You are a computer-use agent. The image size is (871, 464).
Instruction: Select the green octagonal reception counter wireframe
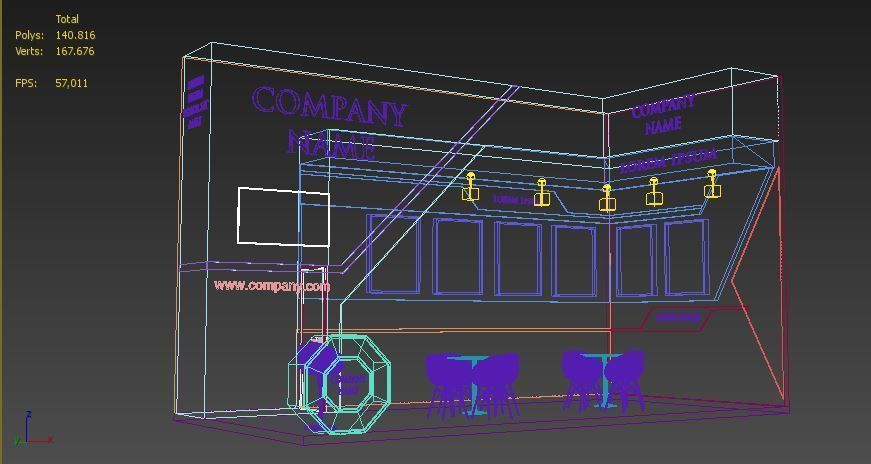(340, 383)
